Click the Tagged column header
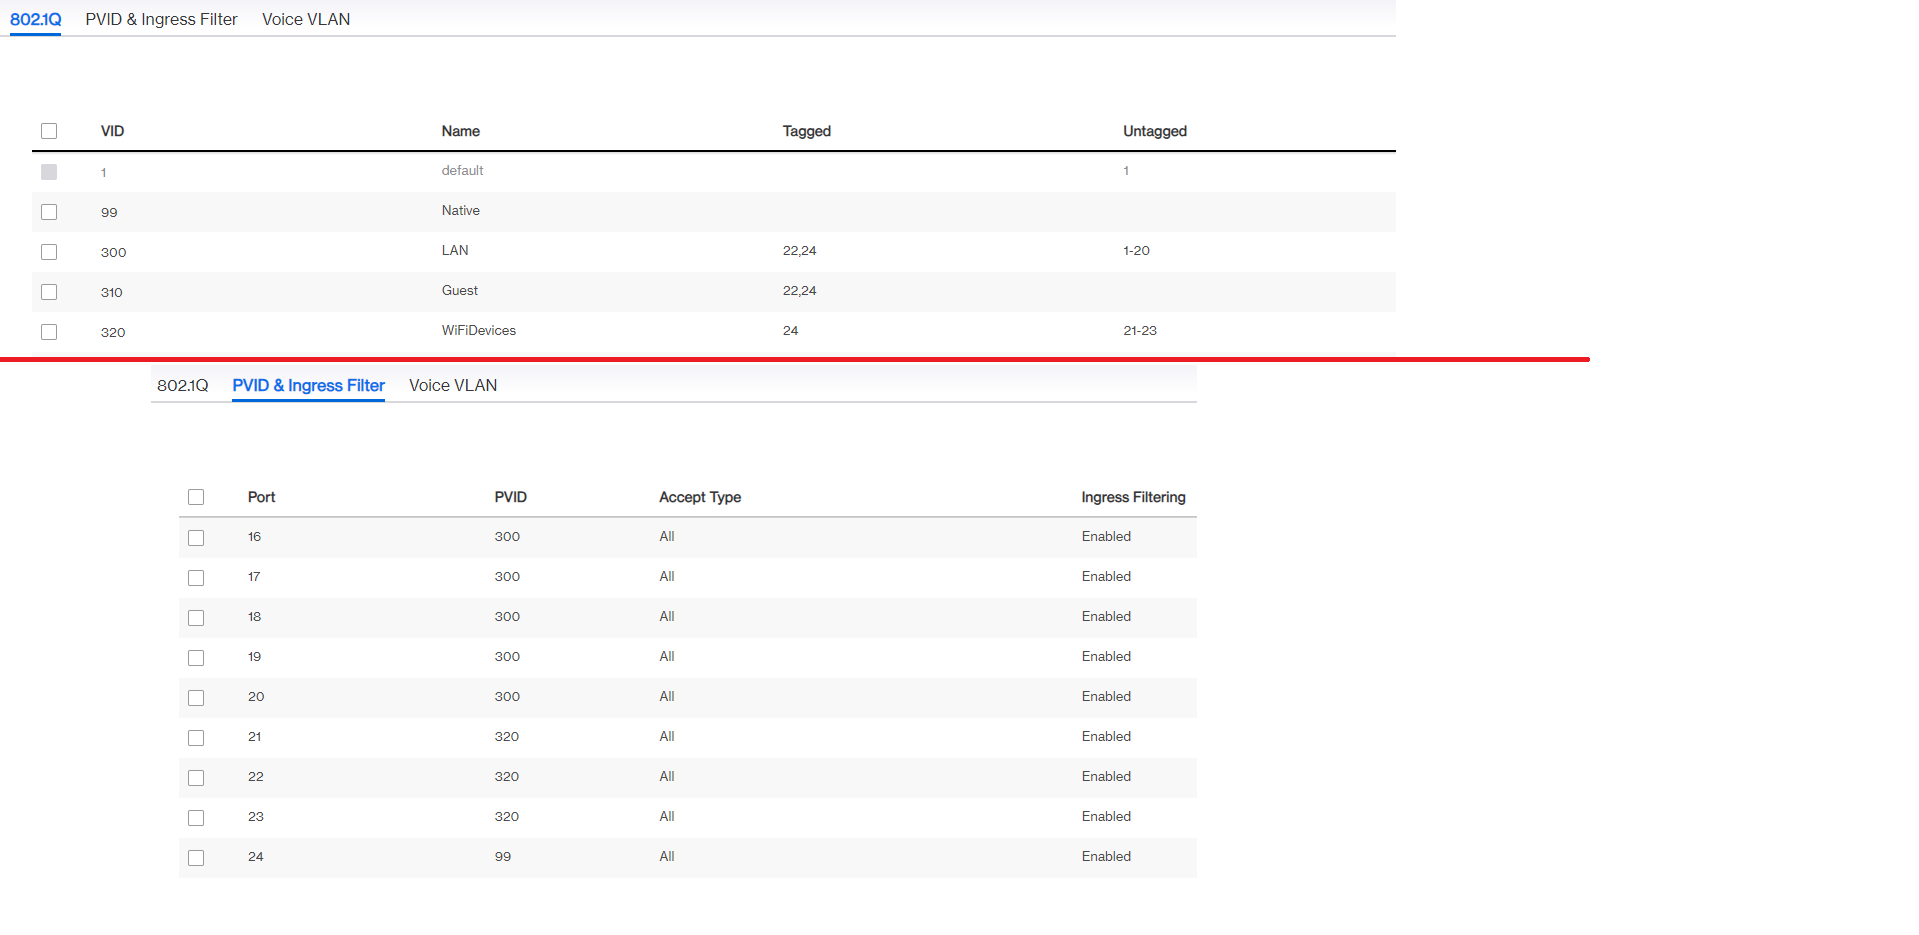 click(x=807, y=131)
